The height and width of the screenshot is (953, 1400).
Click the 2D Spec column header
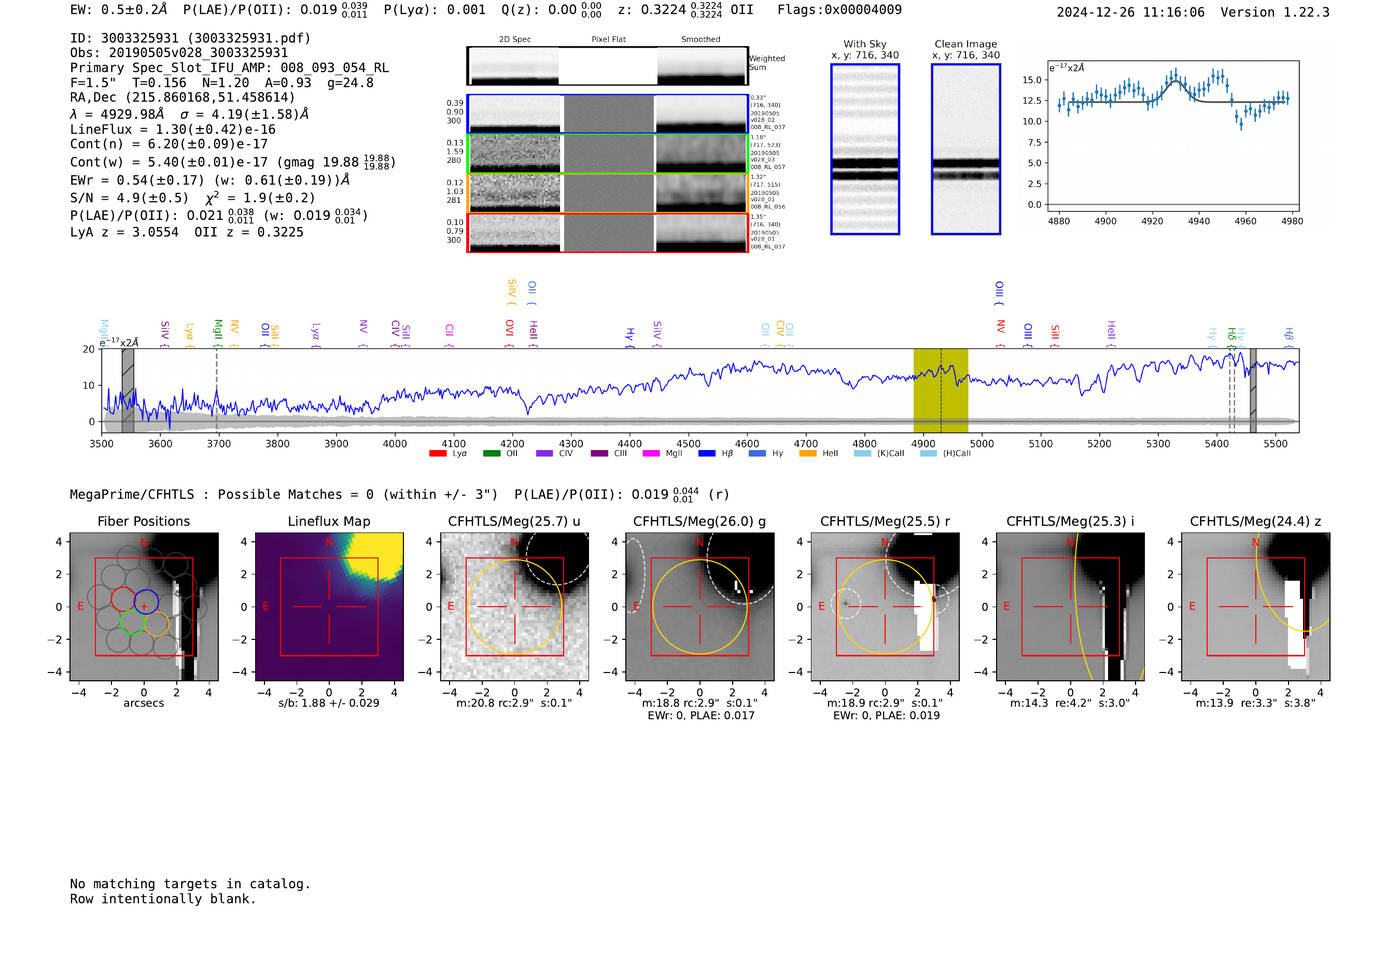(x=515, y=39)
